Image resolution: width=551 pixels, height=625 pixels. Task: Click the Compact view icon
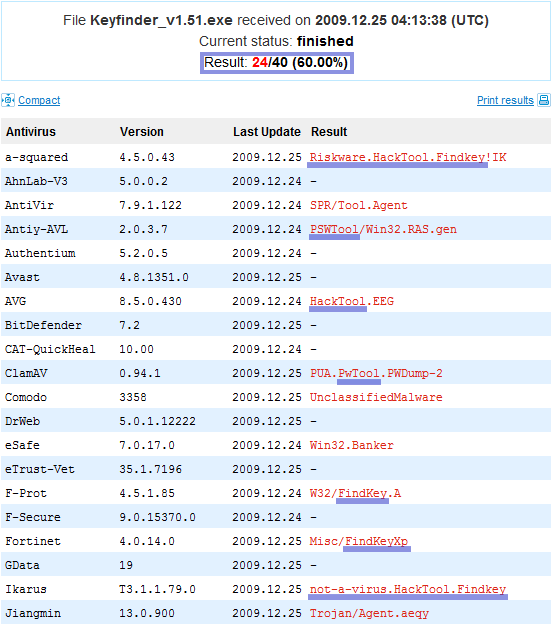pos(8,100)
